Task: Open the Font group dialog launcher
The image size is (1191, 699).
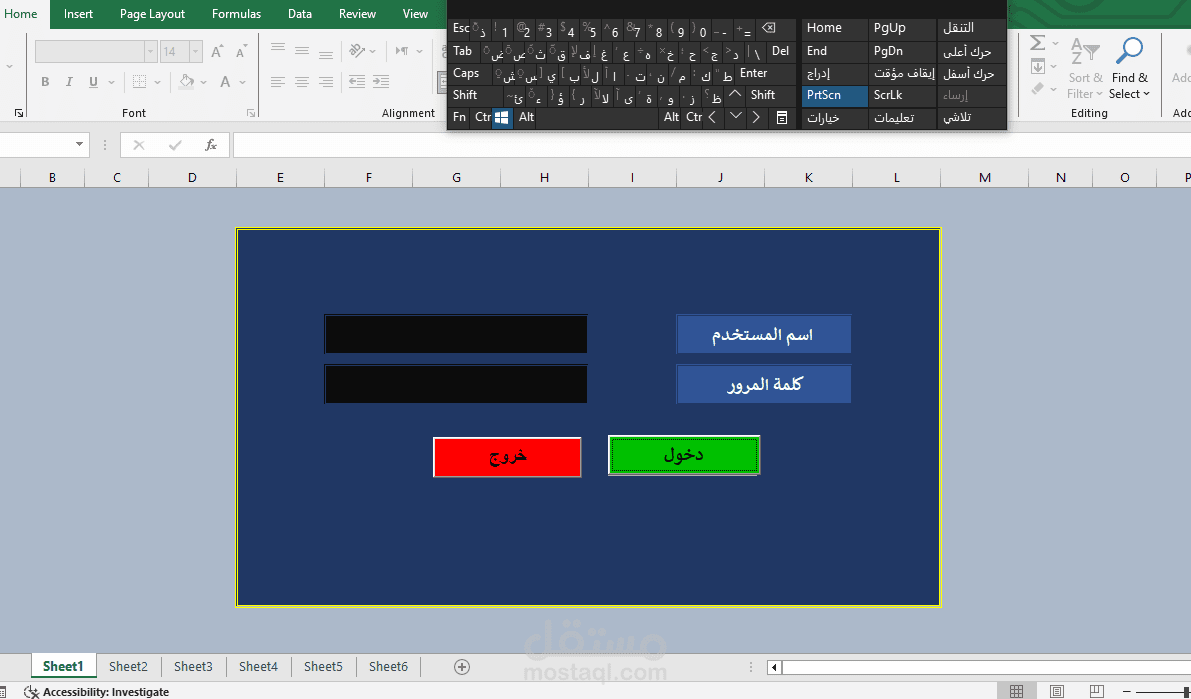Action: 251,113
